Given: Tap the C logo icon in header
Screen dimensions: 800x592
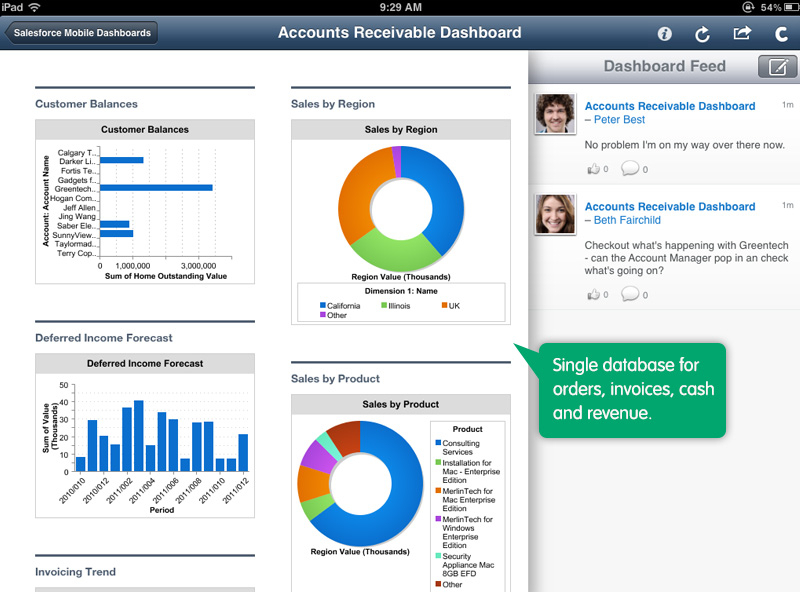Looking at the screenshot, I should pos(781,34).
